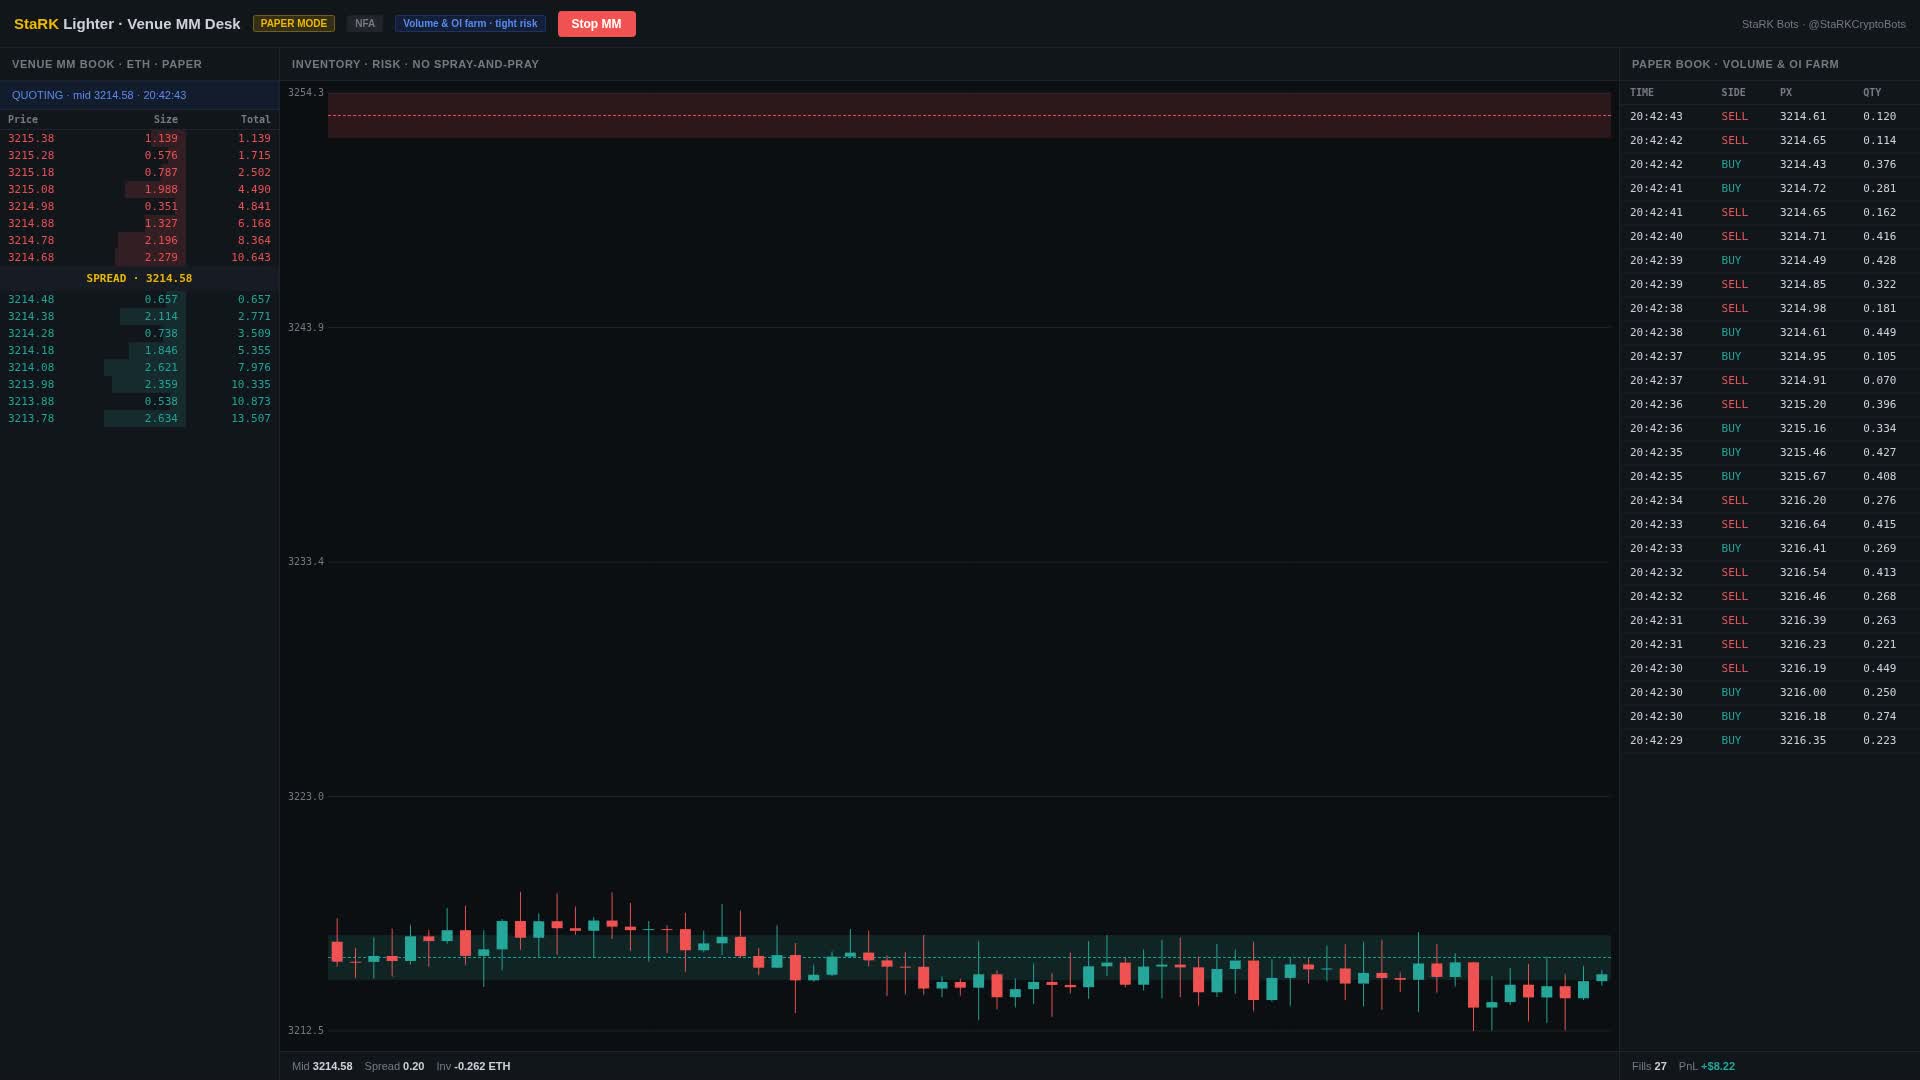Click the Total column header in order book
Image resolution: width=1920 pixels, height=1080 pixels.
[x=255, y=120]
